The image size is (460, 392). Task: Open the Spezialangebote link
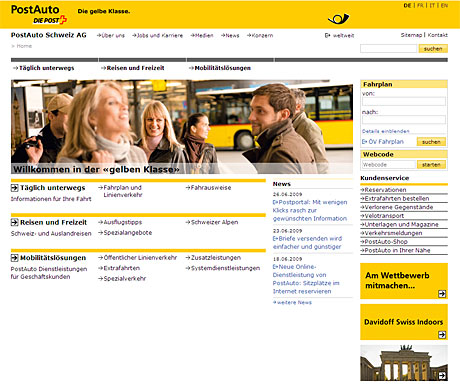tap(125, 233)
